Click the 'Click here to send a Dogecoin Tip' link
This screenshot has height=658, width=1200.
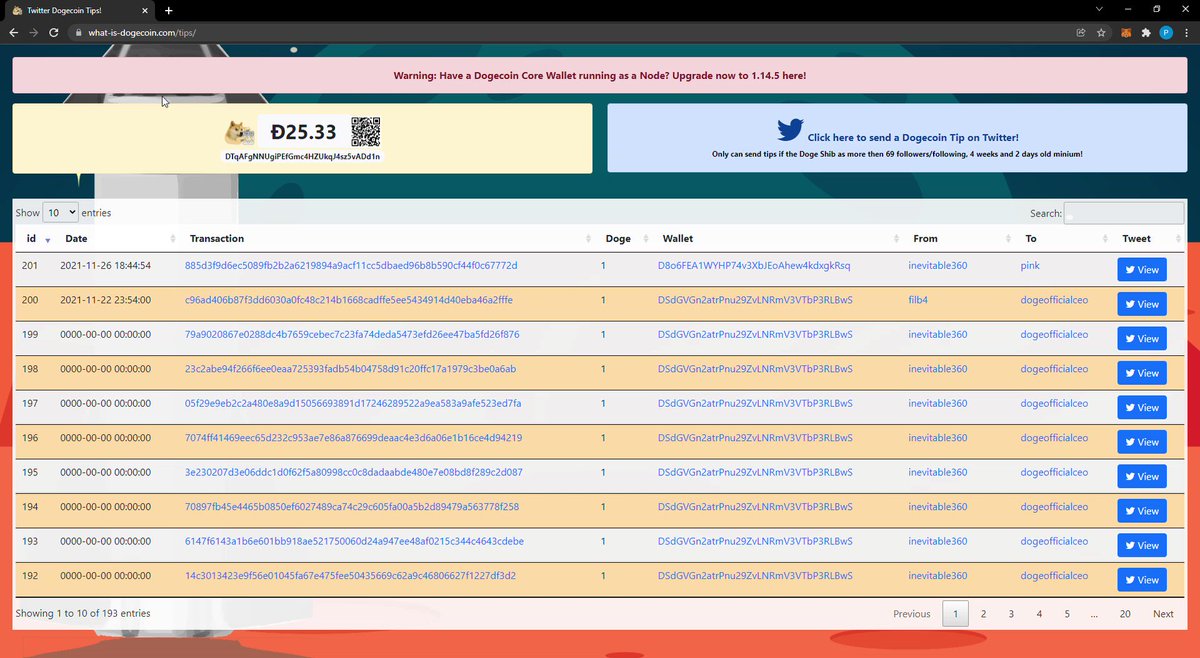[x=913, y=137]
